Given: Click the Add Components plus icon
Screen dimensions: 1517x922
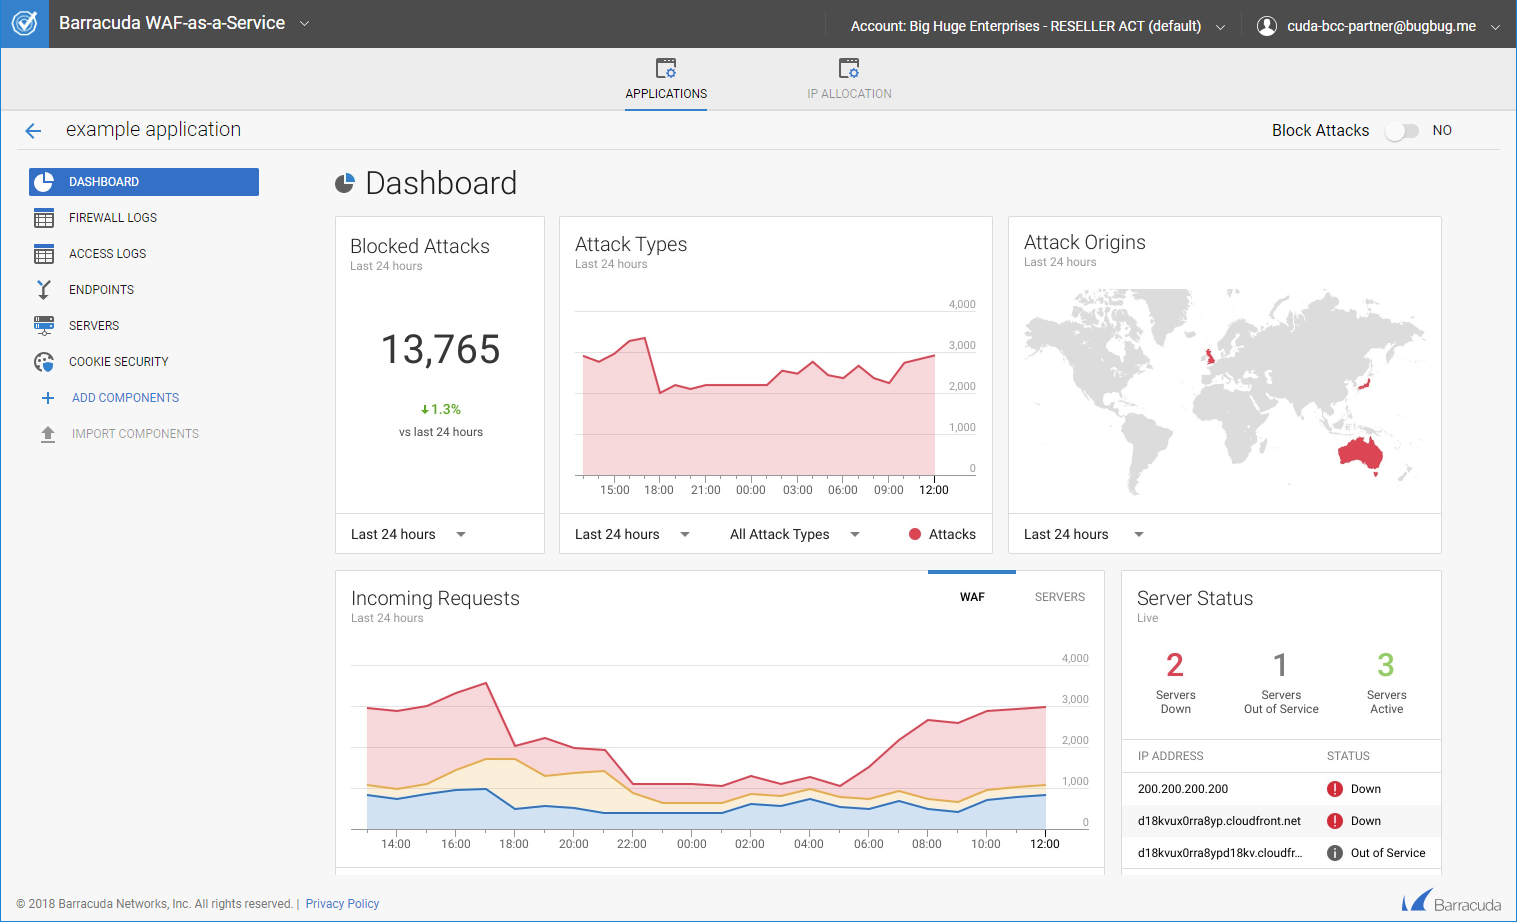Looking at the screenshot, I should (x=47, y=398).
